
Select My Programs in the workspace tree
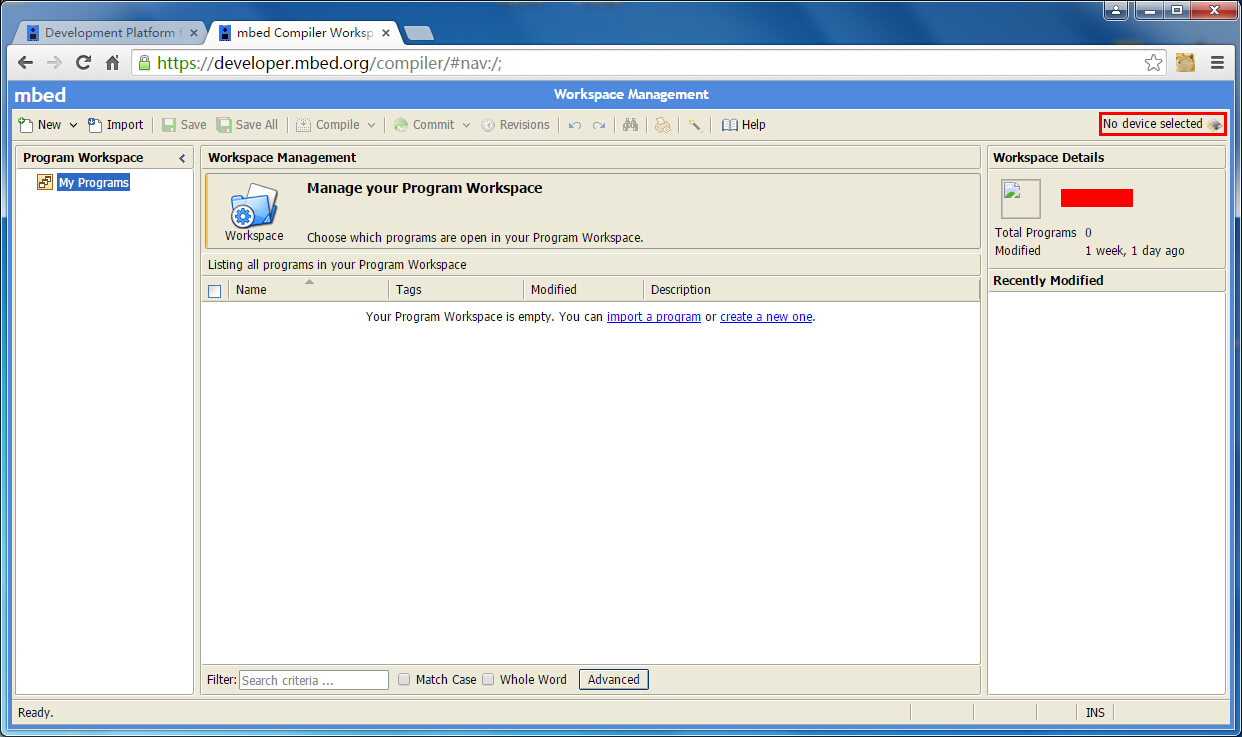click(x=93, y=183)
